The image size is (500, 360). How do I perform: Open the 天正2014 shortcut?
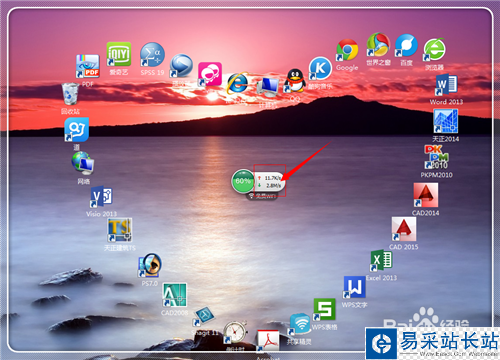click(x=446, y=121)
